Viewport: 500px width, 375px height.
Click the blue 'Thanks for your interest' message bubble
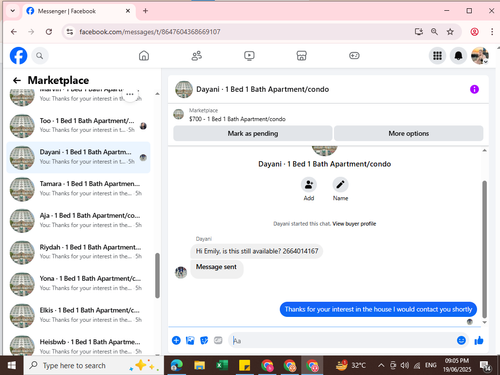[x=378, y=309]
